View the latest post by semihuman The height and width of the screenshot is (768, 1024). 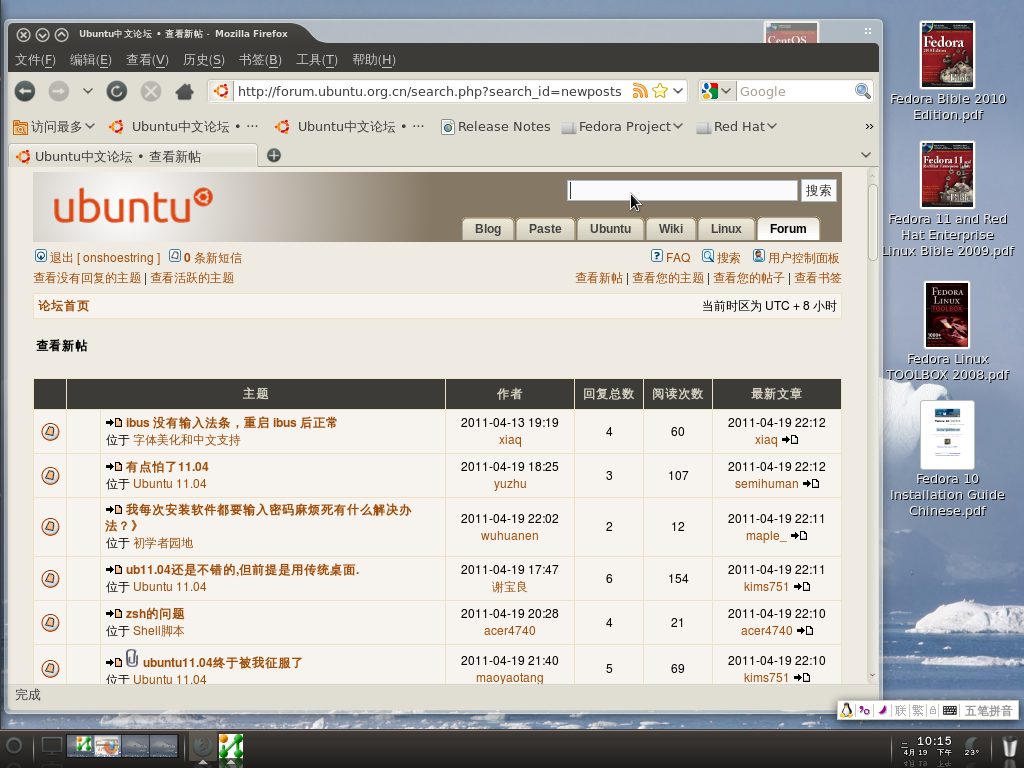coord(811,484)
